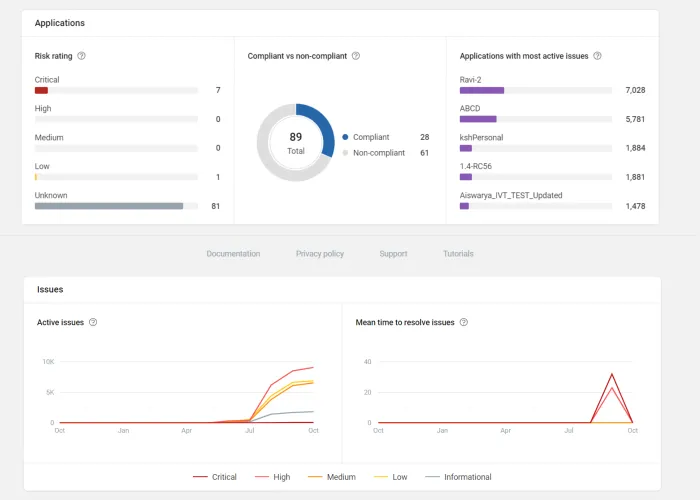Go to the Support link
The image size is (700, 500).
(393, 254)
